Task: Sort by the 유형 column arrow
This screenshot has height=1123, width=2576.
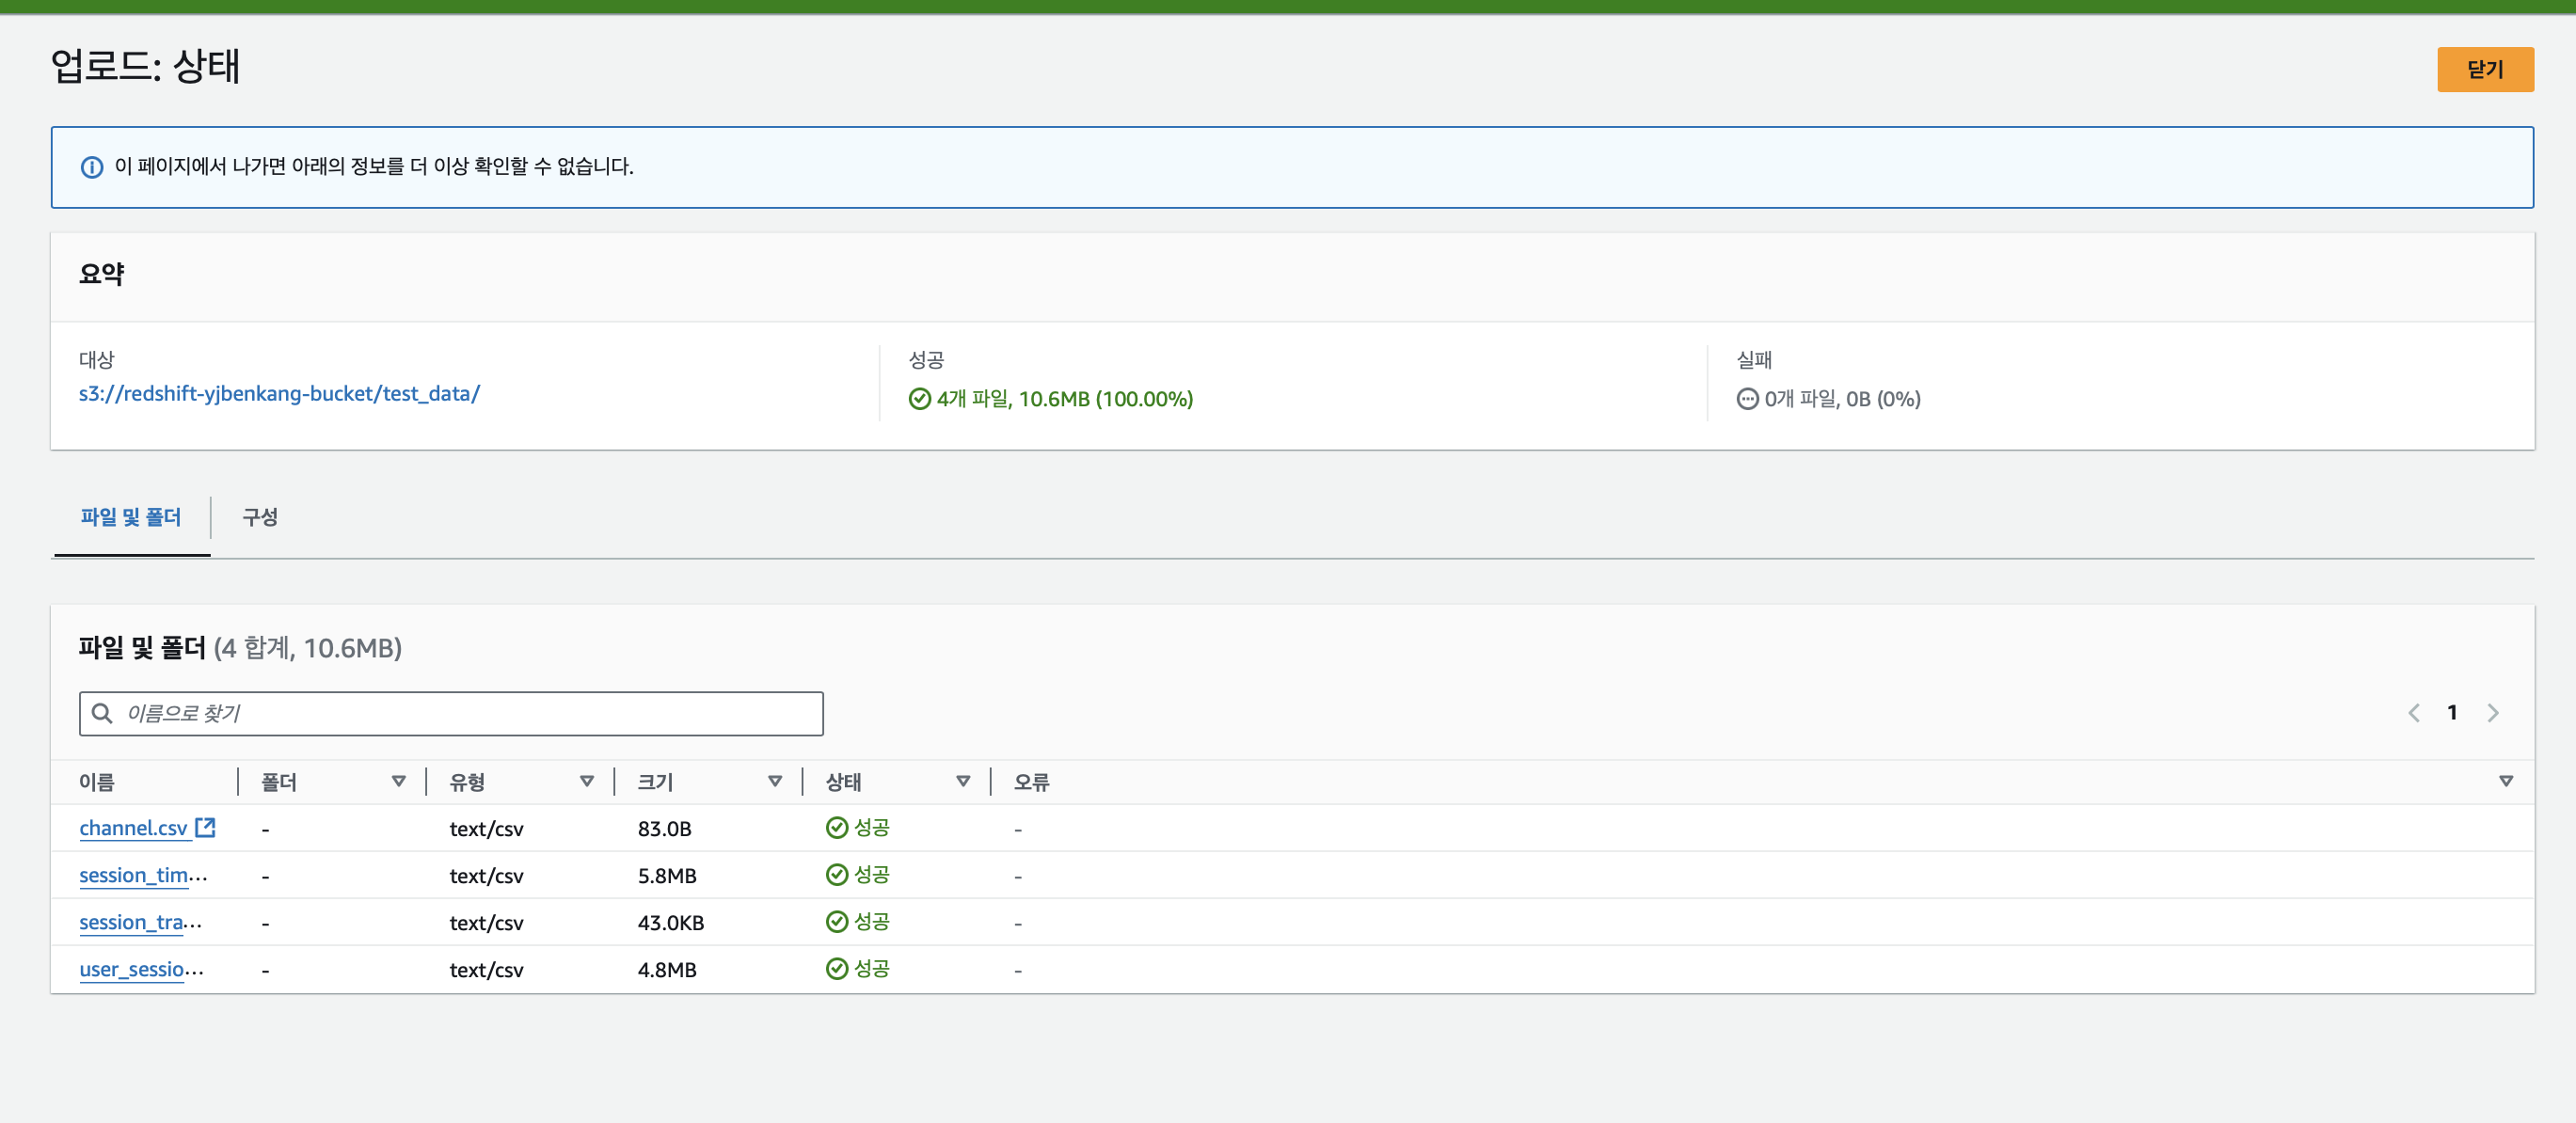Action: 587,781
